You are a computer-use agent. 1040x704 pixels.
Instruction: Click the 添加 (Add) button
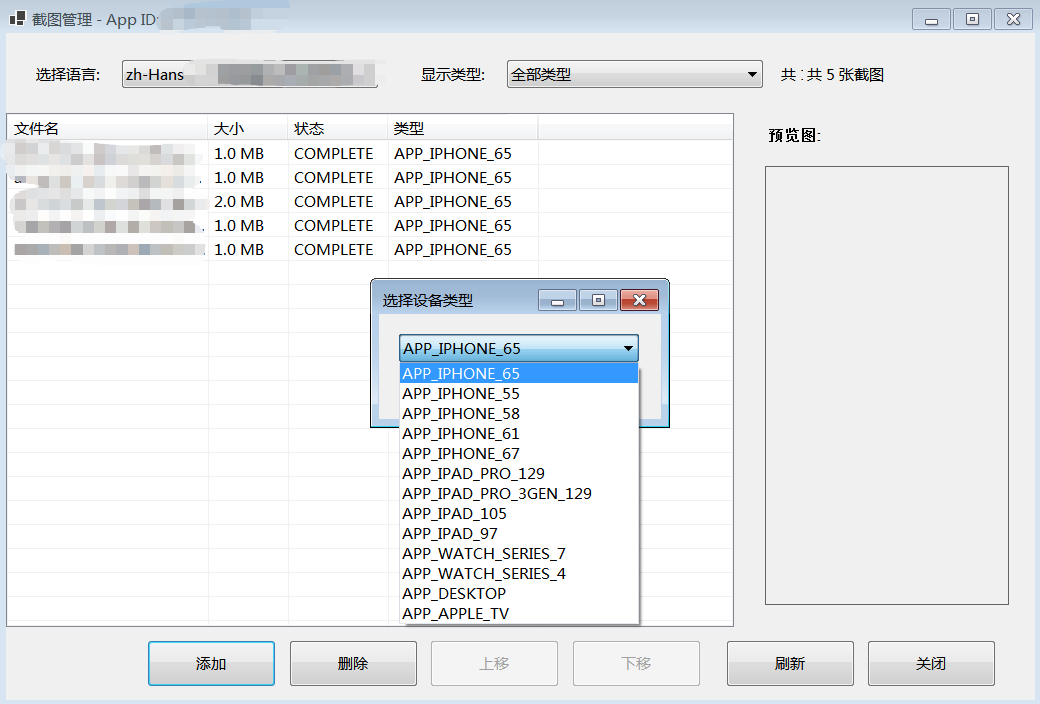pos(211,664)
